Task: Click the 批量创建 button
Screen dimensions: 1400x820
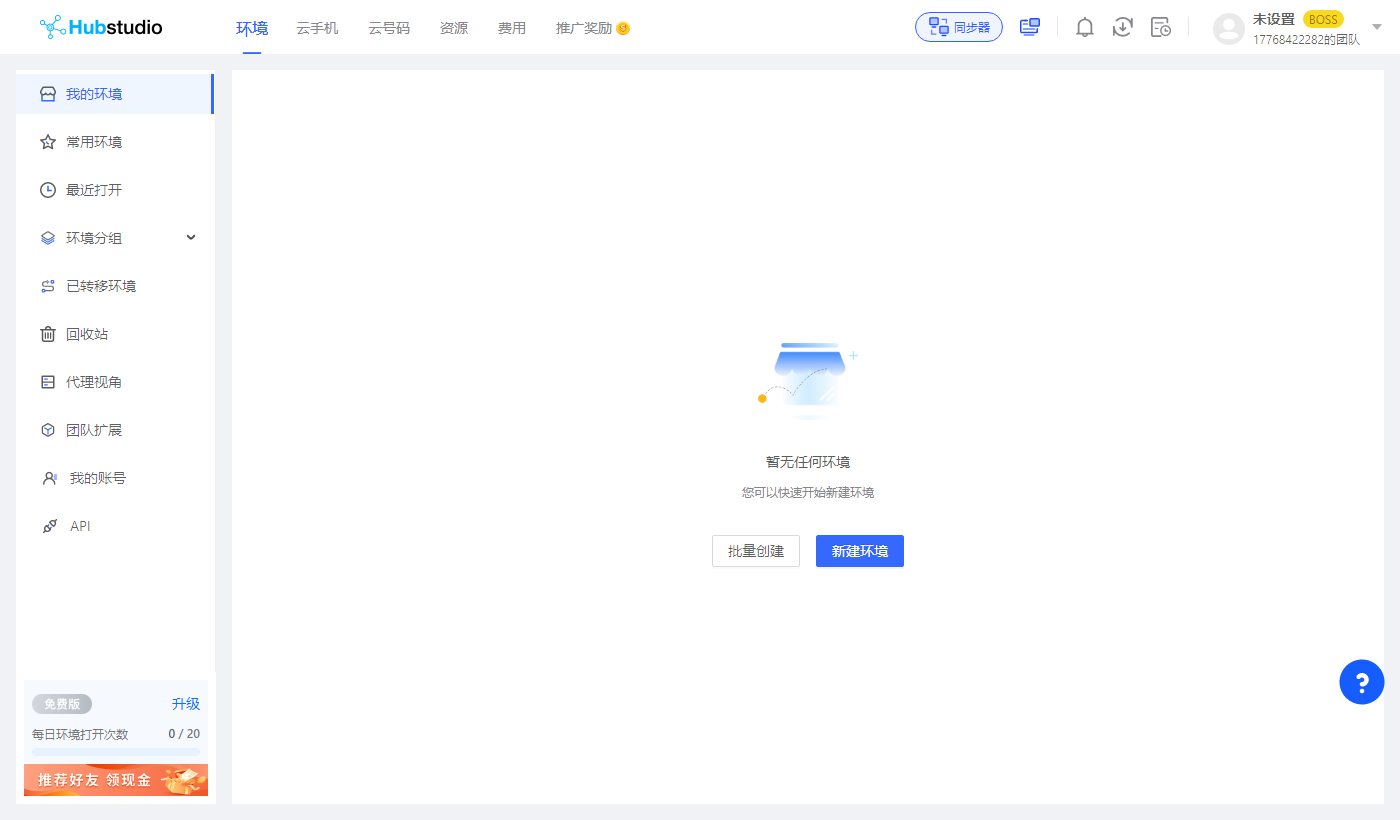Action: point(756,551)
